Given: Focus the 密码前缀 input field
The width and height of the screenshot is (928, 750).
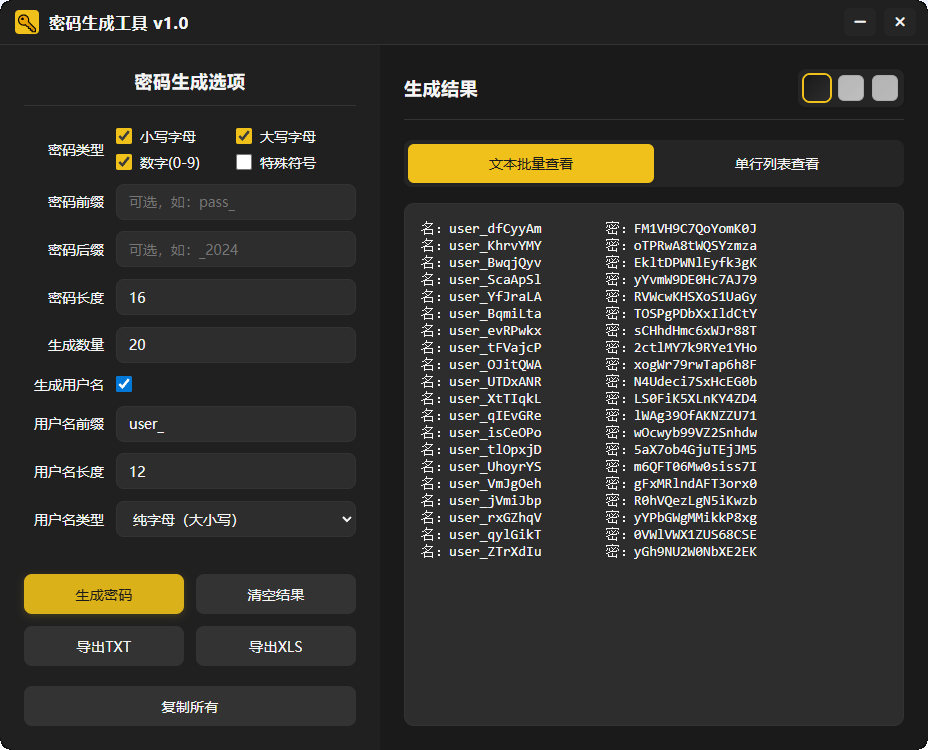Looking at the screenshot, I should click(x=236, y=202).
